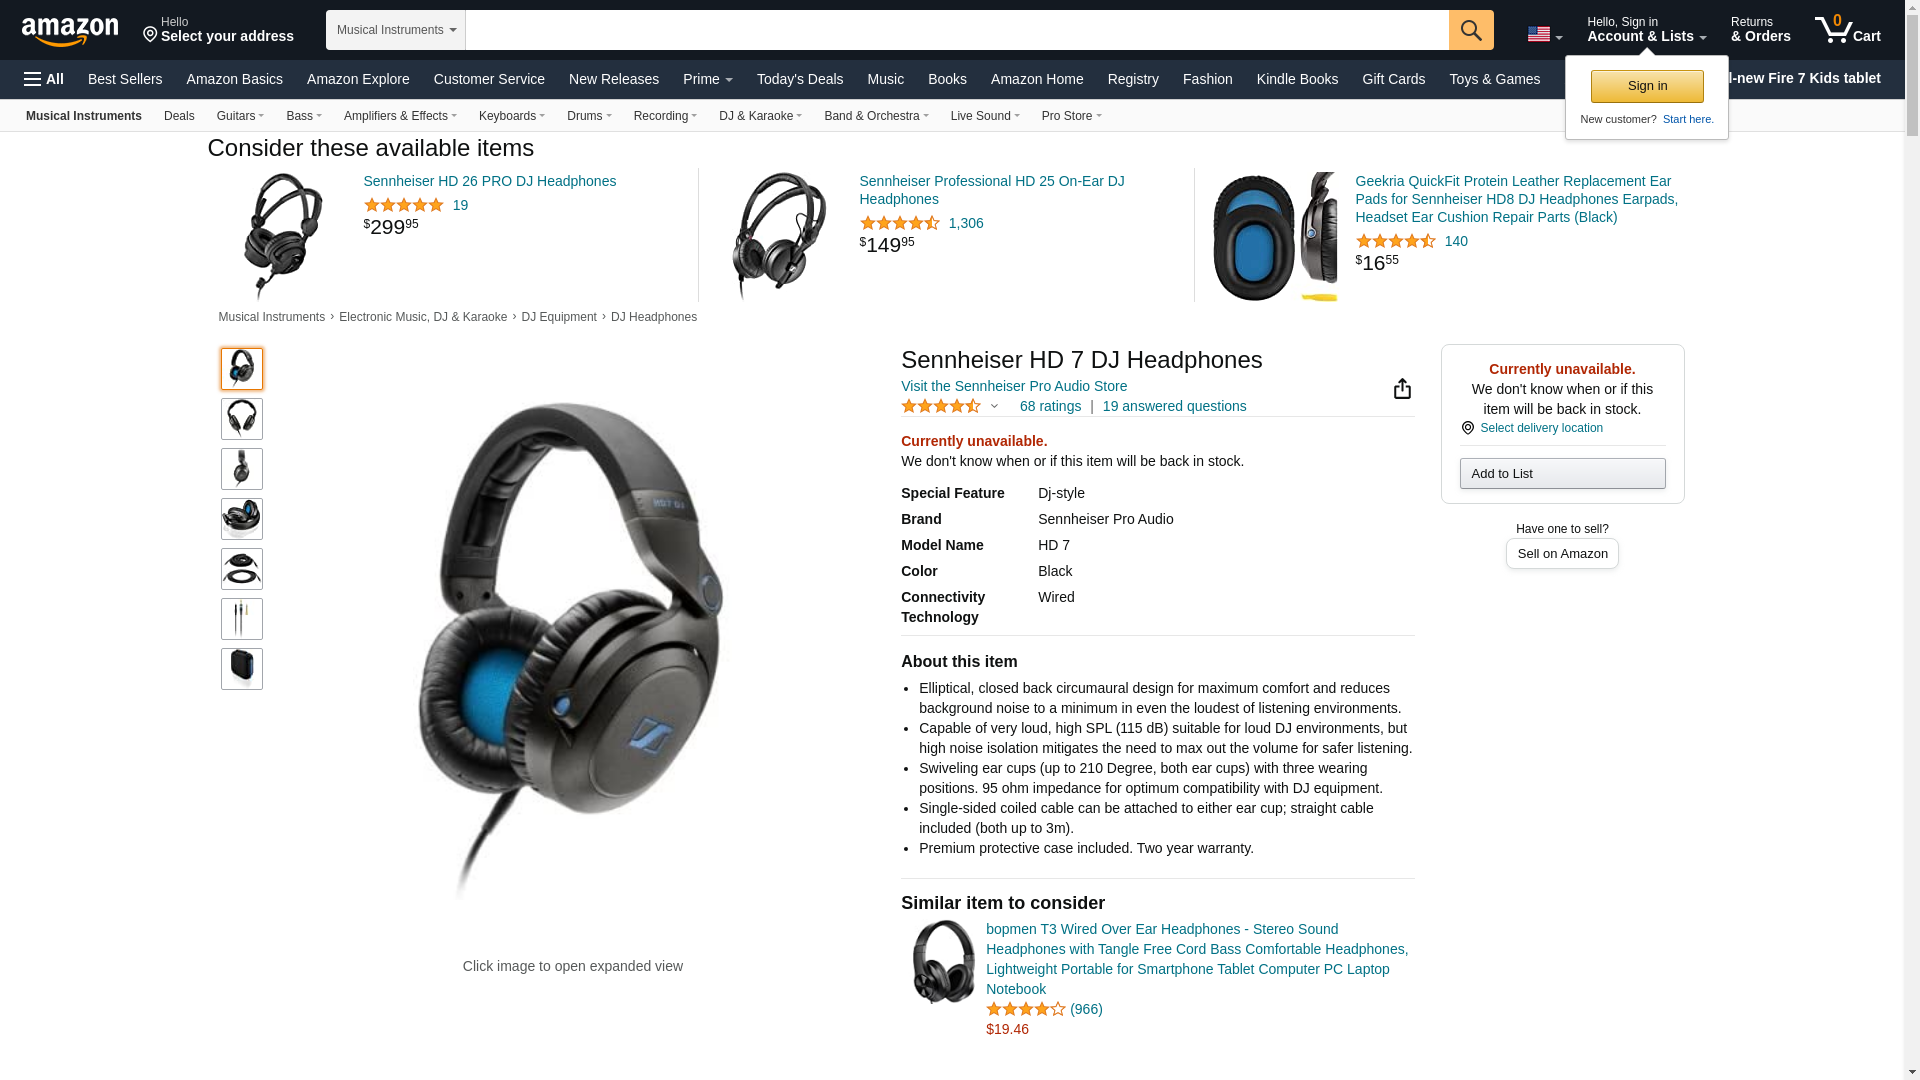Go to Best Sellers menu item
This screenshot has height=1080, width=1920.
coord(125,79)
